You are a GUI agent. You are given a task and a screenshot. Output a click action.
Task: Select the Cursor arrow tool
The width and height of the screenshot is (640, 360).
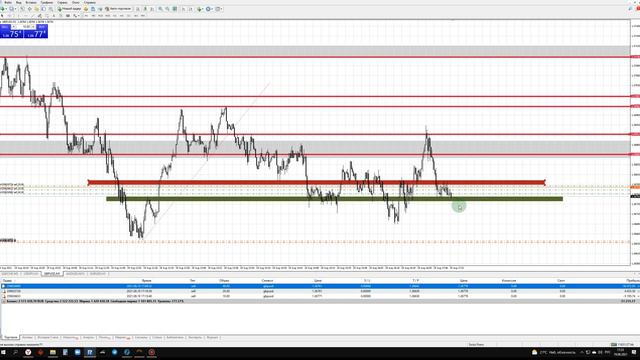[2, 16]
